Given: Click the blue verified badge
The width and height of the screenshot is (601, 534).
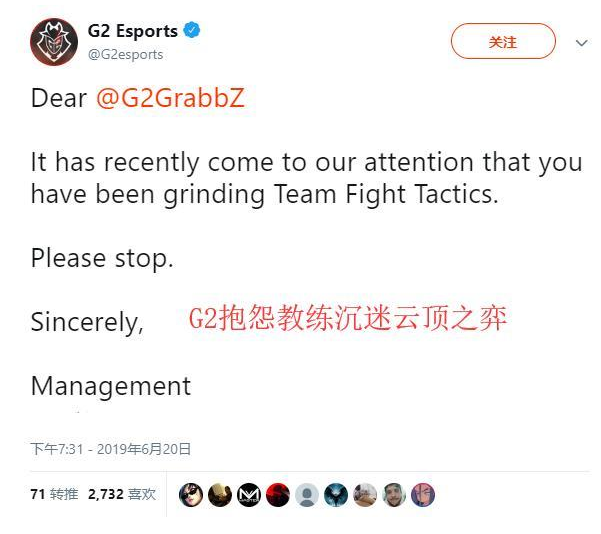Looking at the screenshot, I should (x=192, y=30).
